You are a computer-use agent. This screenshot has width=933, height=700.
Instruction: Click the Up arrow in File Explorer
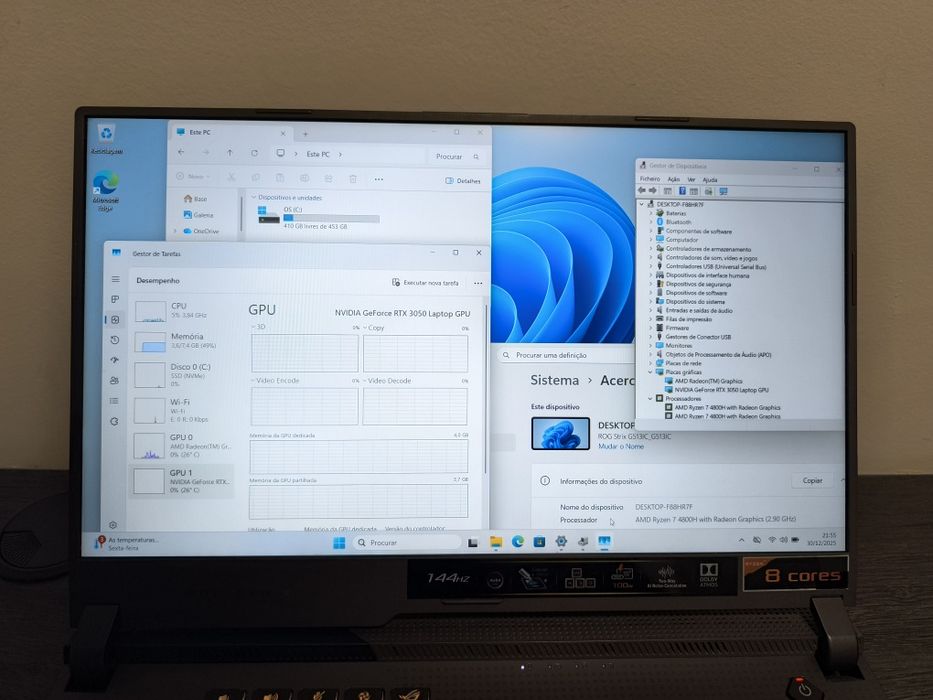(x=230, y=153)
